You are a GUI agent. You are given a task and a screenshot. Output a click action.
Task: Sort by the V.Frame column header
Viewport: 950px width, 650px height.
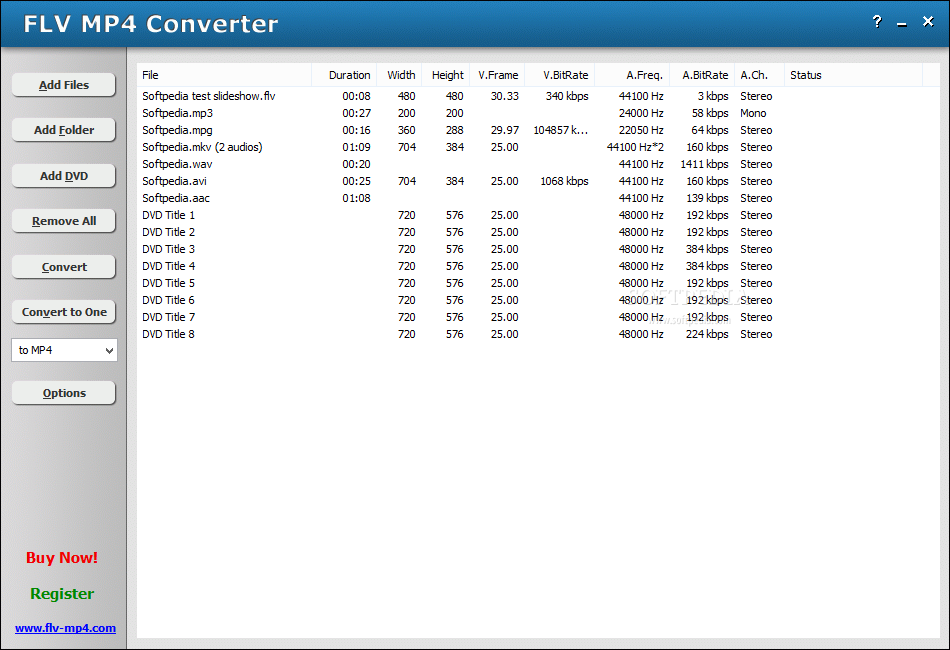(497, 75)
